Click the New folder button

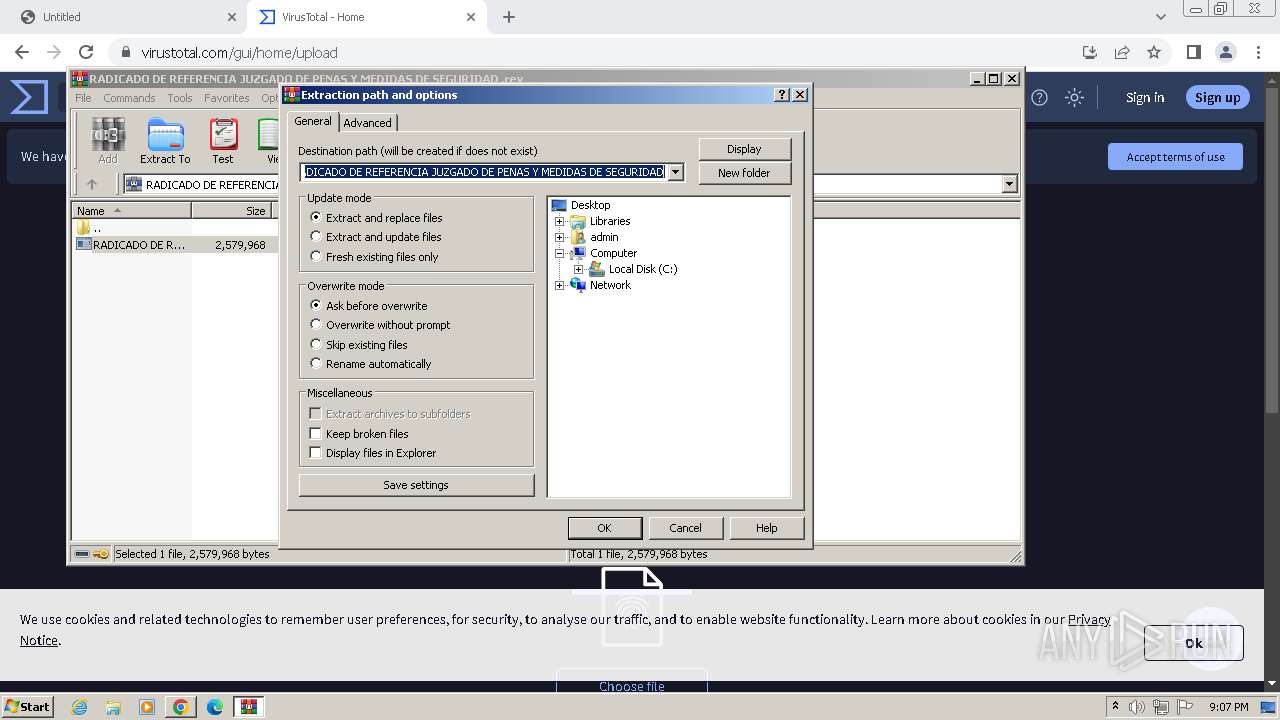pos(744,173)
